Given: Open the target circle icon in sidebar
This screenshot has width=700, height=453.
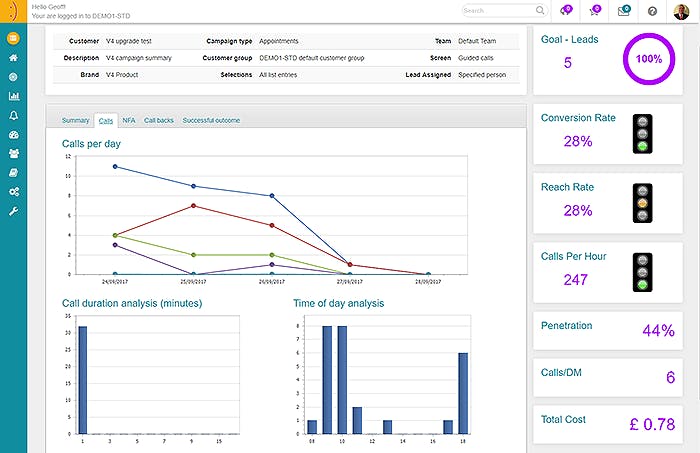Looking at the screenshot, I should click(13, 77).
